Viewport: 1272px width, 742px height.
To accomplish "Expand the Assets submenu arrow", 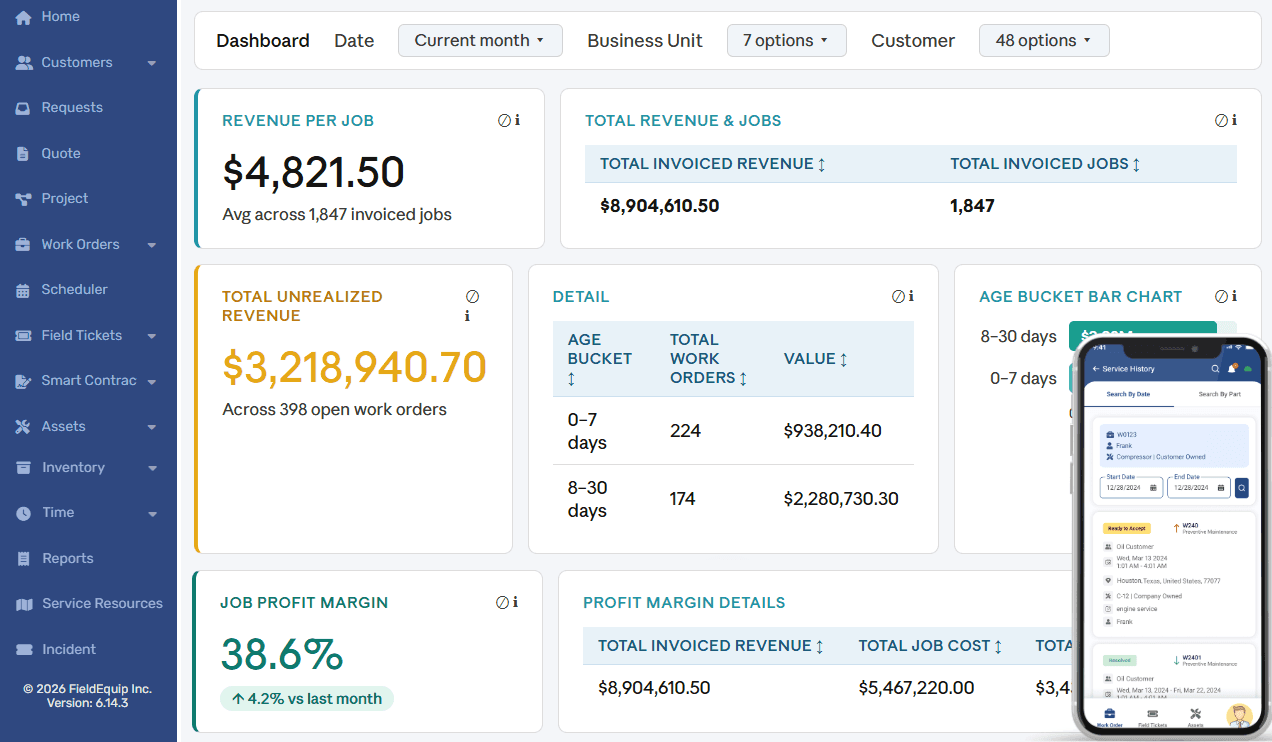I will (152, 427).
